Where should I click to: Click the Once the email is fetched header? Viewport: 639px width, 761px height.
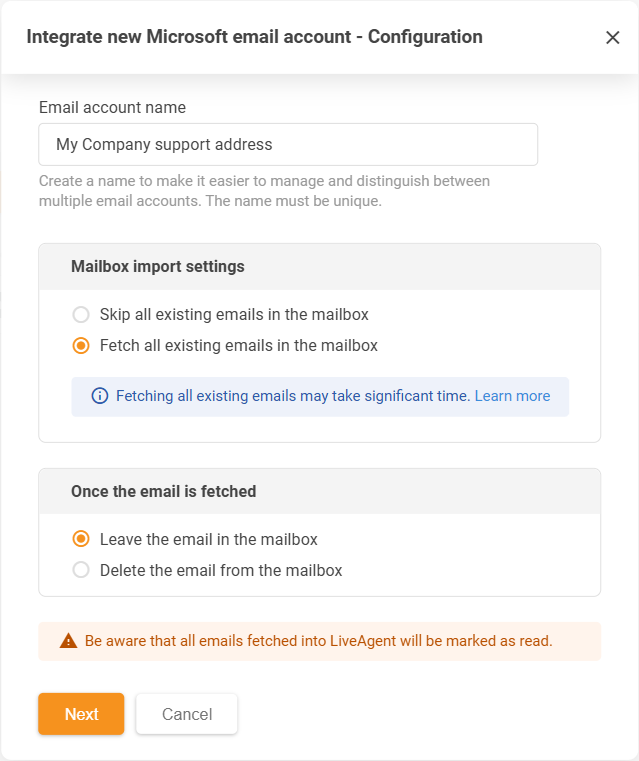coord(164,492)
